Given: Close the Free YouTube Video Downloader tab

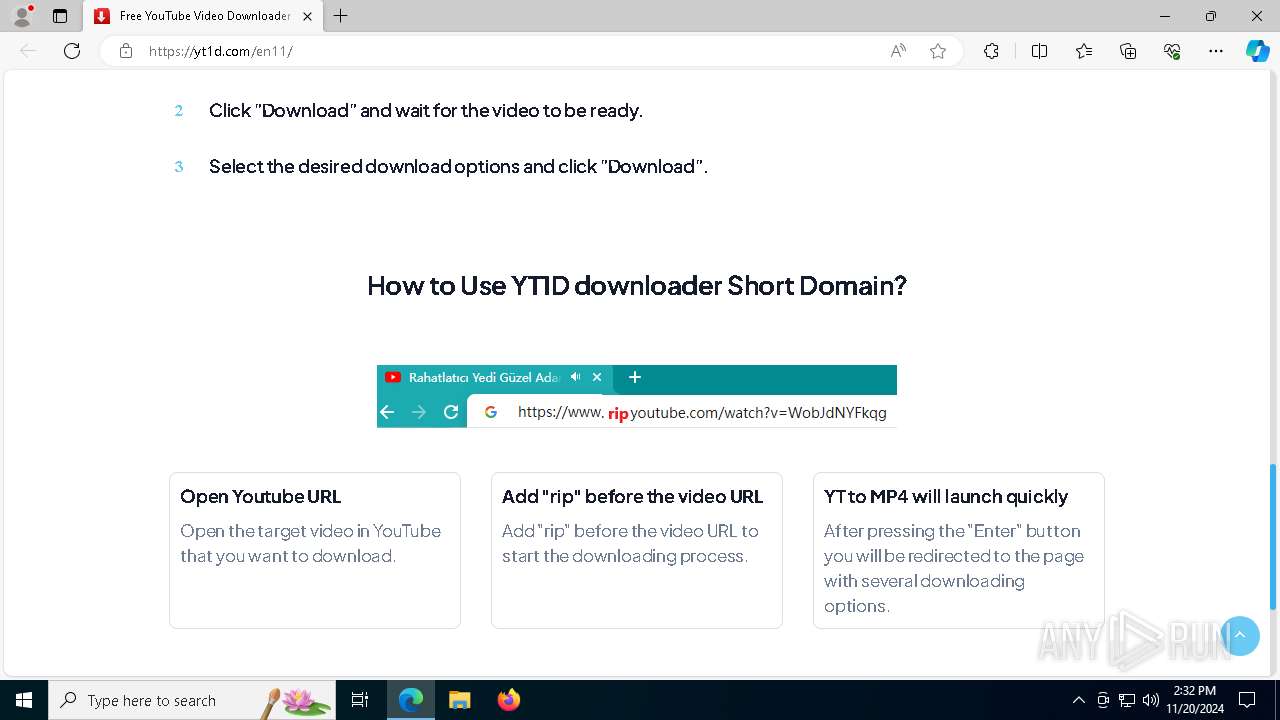Looking at the screenshot, I should pos(307,16).
